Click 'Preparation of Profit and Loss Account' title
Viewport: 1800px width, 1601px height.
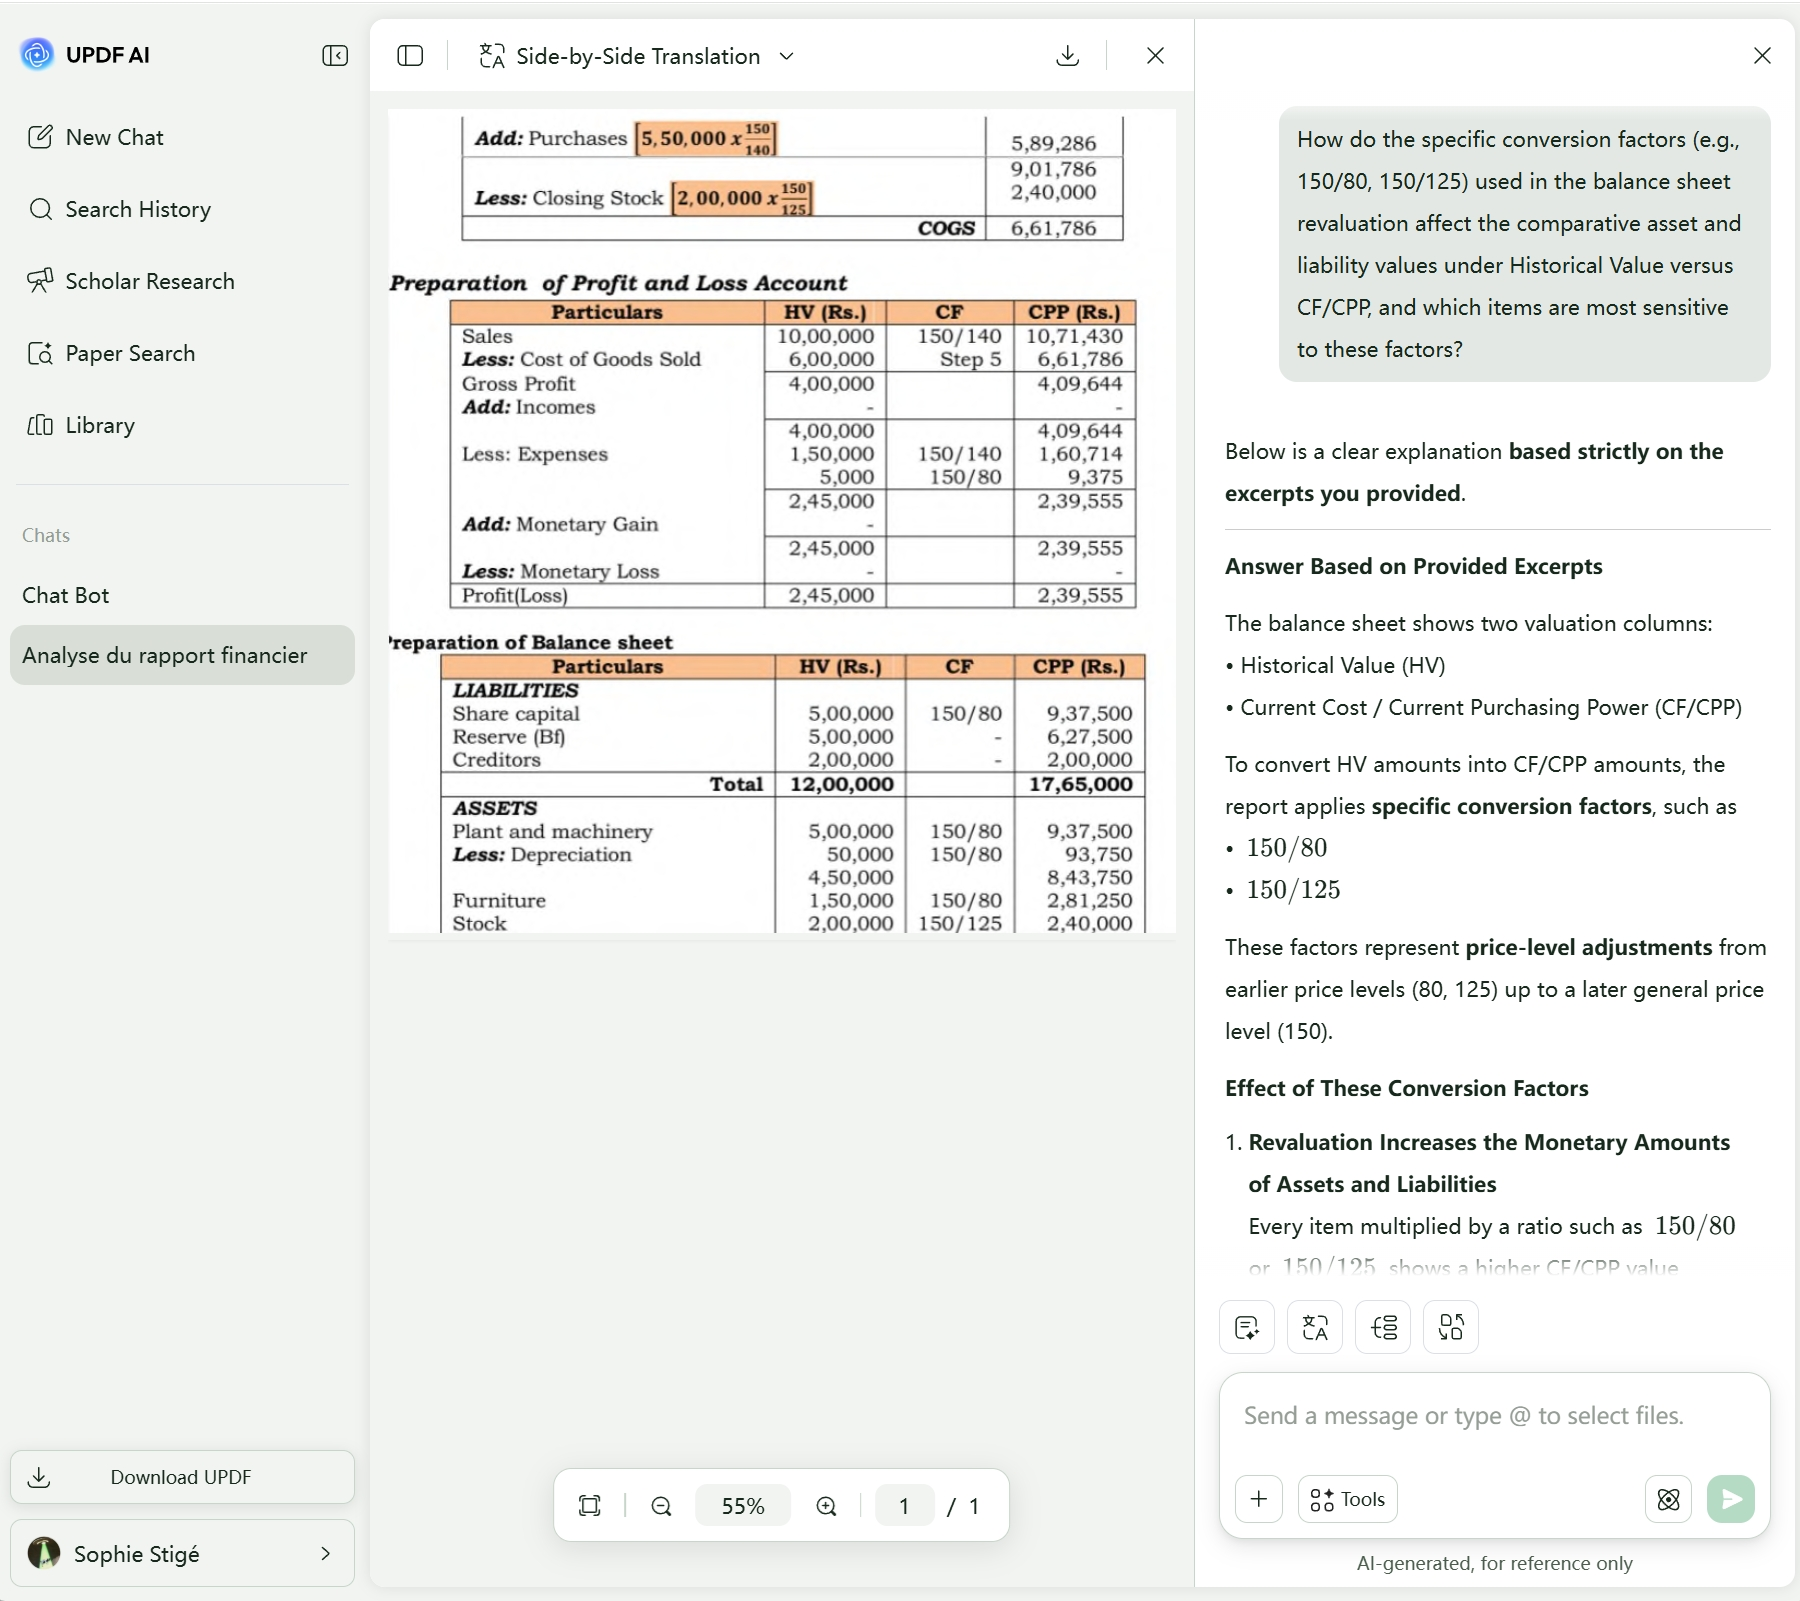click(x=618, y=283)
